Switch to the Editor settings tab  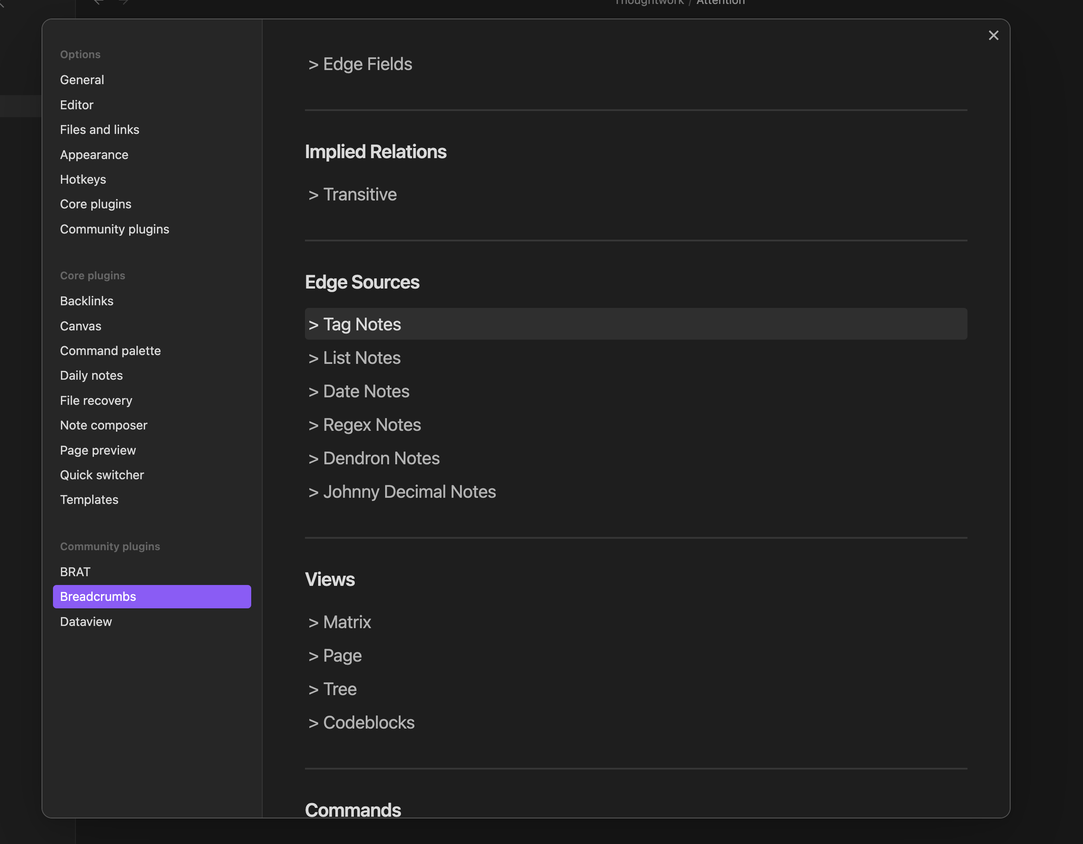(x=77, y=105)
